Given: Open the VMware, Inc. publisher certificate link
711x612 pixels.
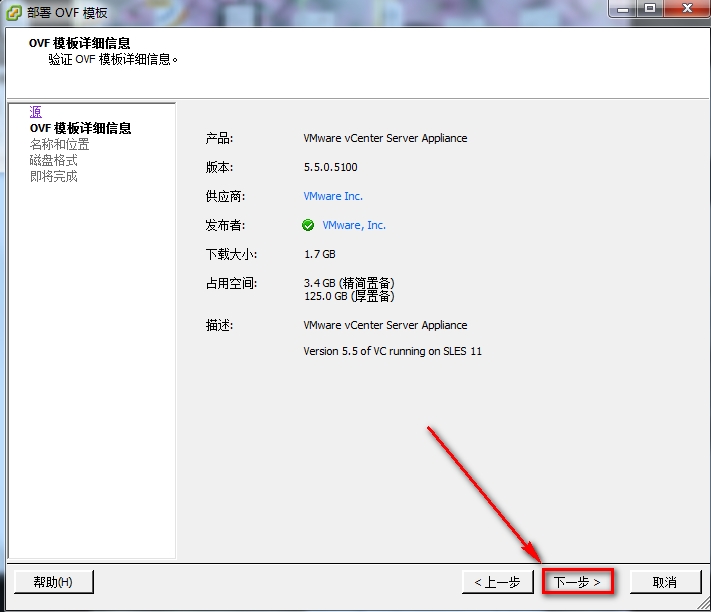Looking at the screenshot, I should point(354,225).
